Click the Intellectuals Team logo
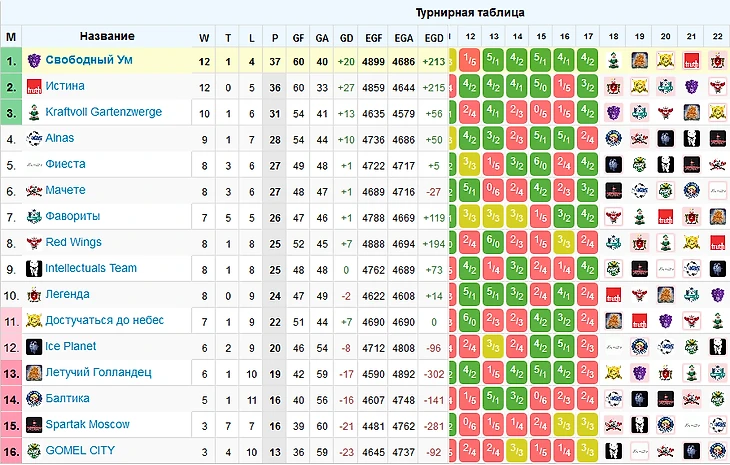730x465 pixels. 33,268
